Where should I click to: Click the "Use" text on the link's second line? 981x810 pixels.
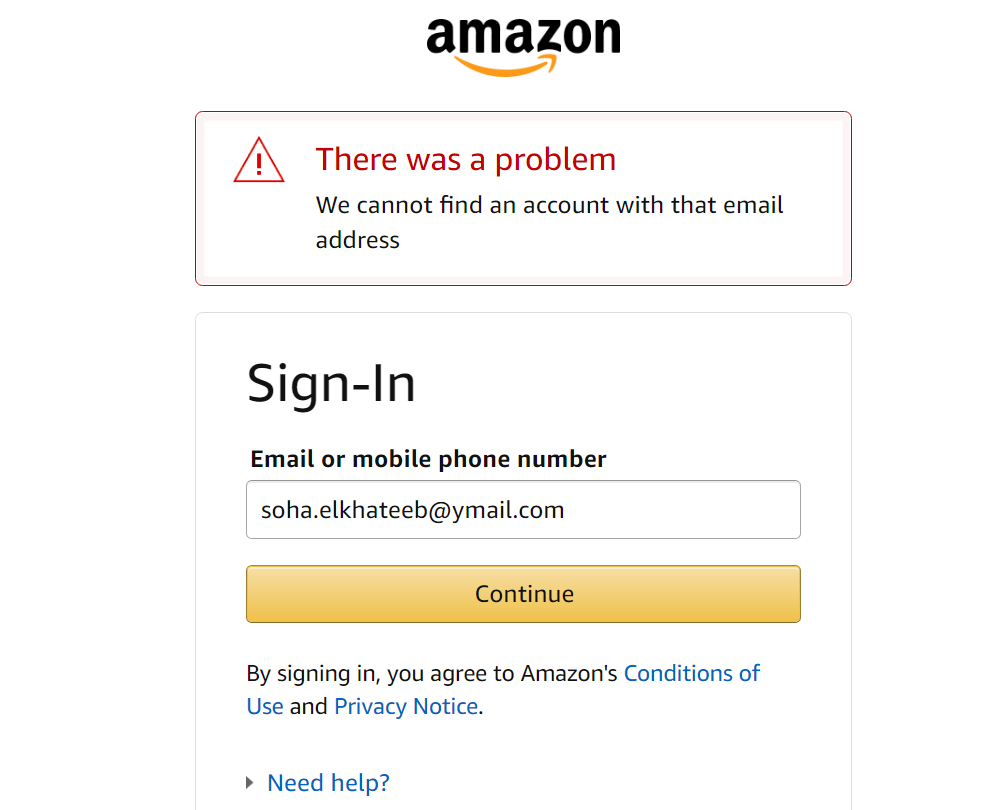coord(265,706)
